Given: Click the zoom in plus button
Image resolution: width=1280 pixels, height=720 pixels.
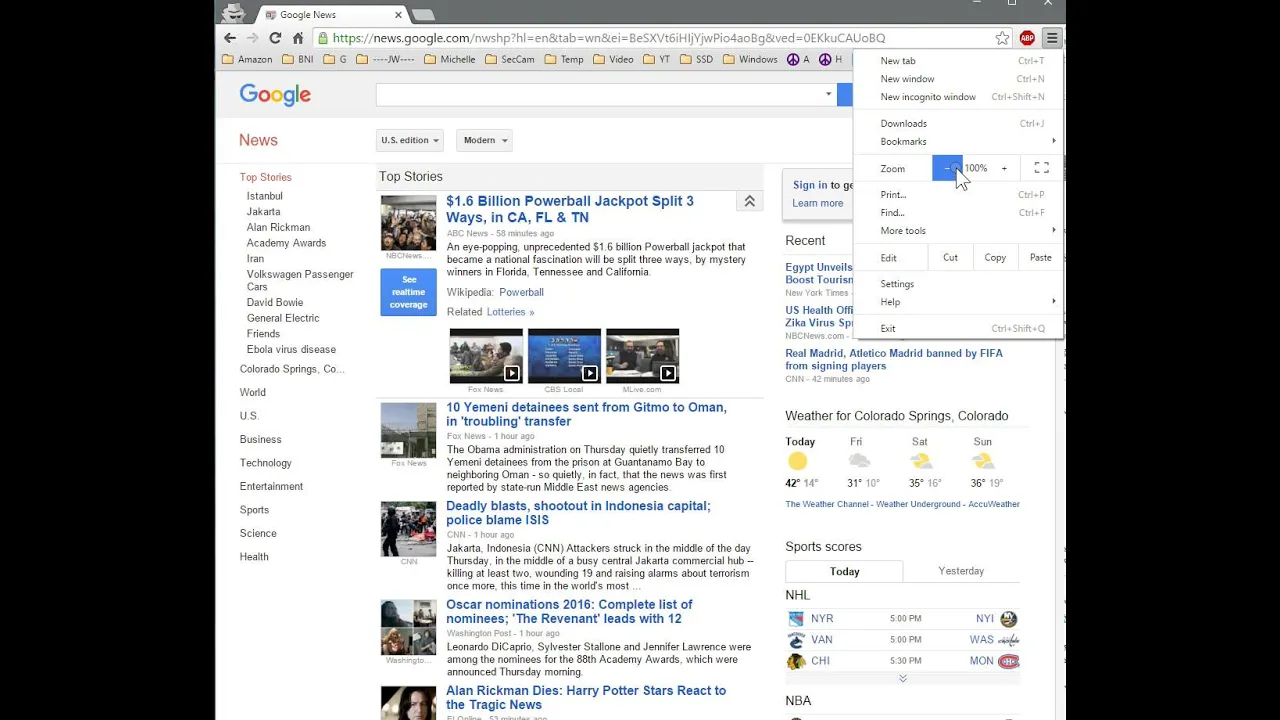Looking at the screenshot, I should pyautogui.click(x=1004, y=168).
